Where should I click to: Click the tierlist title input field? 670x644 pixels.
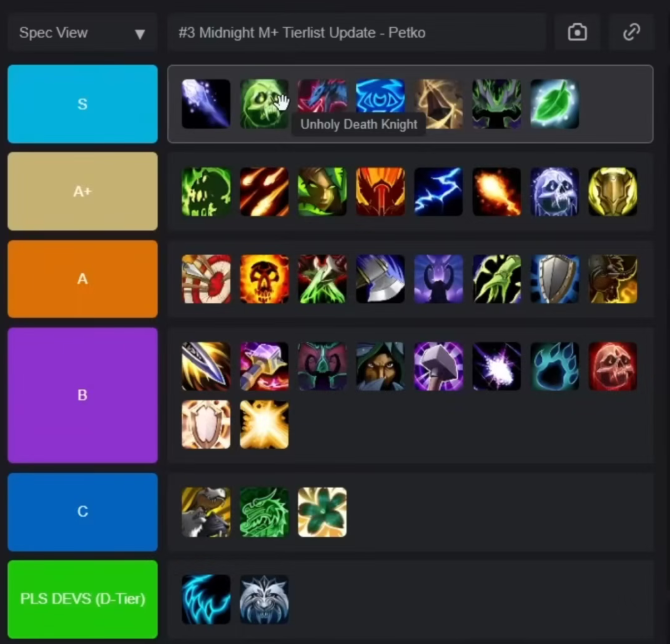pos(357,32)
